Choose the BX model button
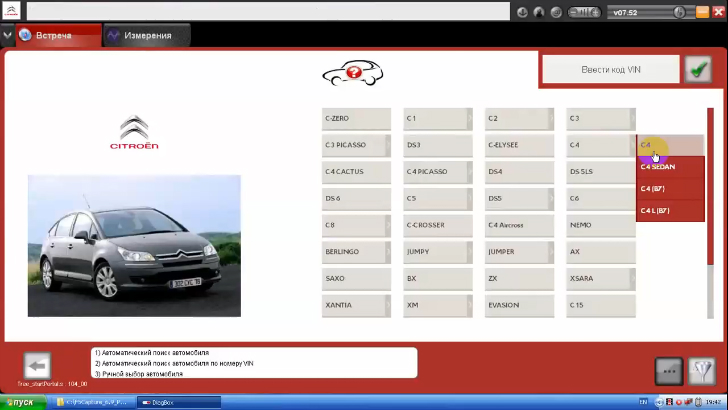The width and height of the screenshot is (728, 410). click(x=438, y=279)
